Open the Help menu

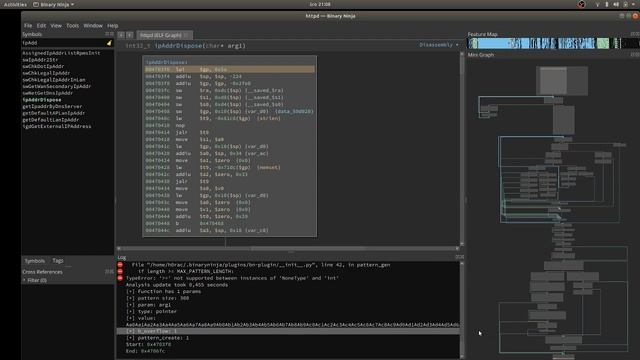pos(113,25)
